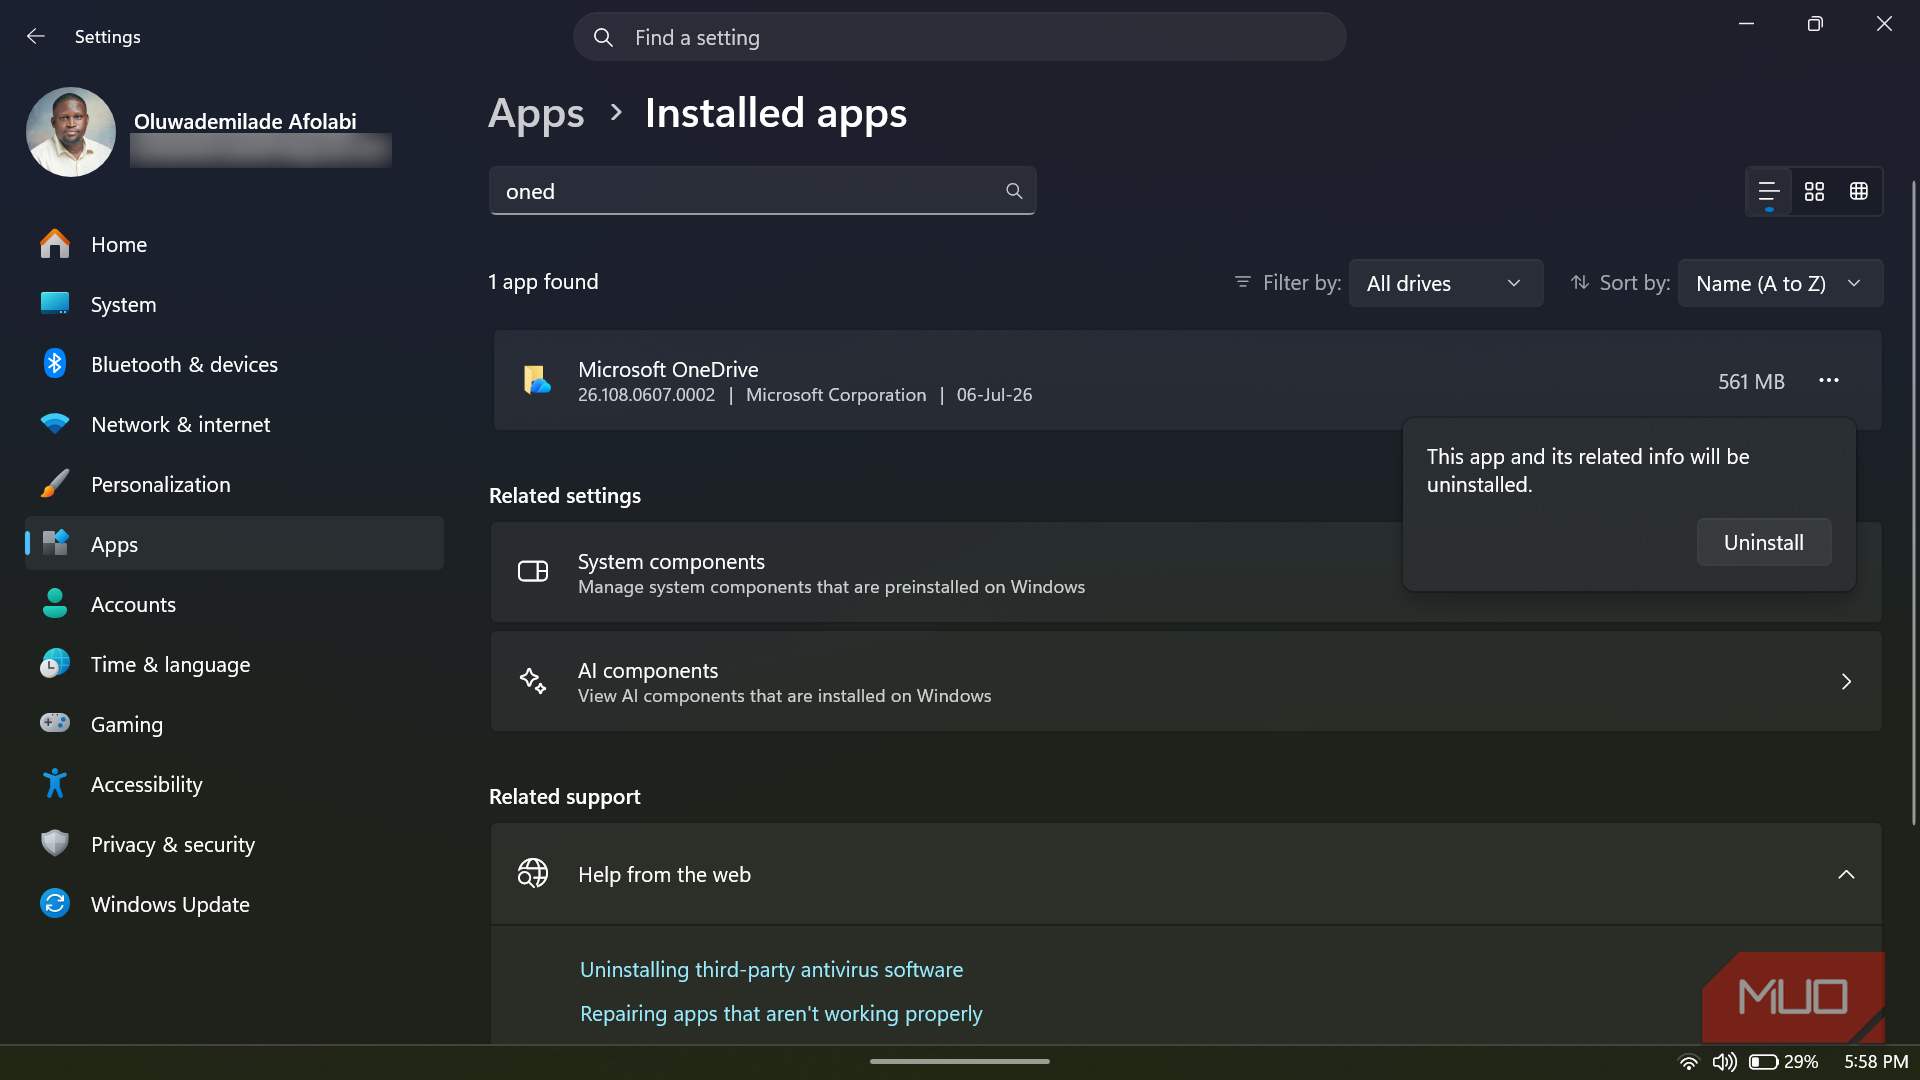
Task: Open Accounts settings
Action: point(234,604)
